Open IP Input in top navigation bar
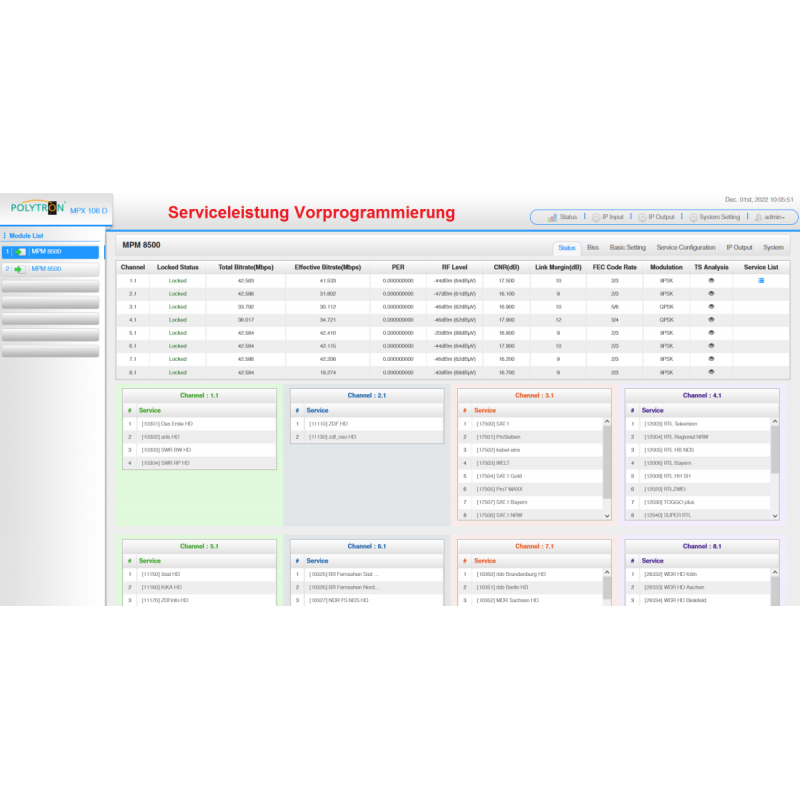Image resolution: width=800 pixels, height=800 pixels. coord(613,217)
